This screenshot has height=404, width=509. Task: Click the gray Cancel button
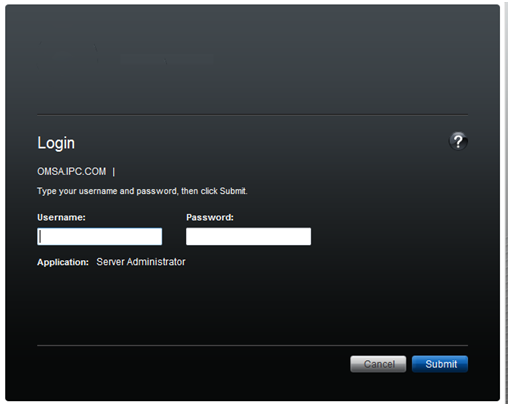[378, 364]
